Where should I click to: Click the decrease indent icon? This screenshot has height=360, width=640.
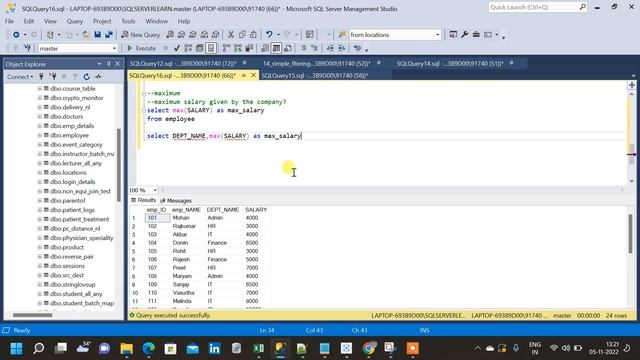tap(330, 48)
